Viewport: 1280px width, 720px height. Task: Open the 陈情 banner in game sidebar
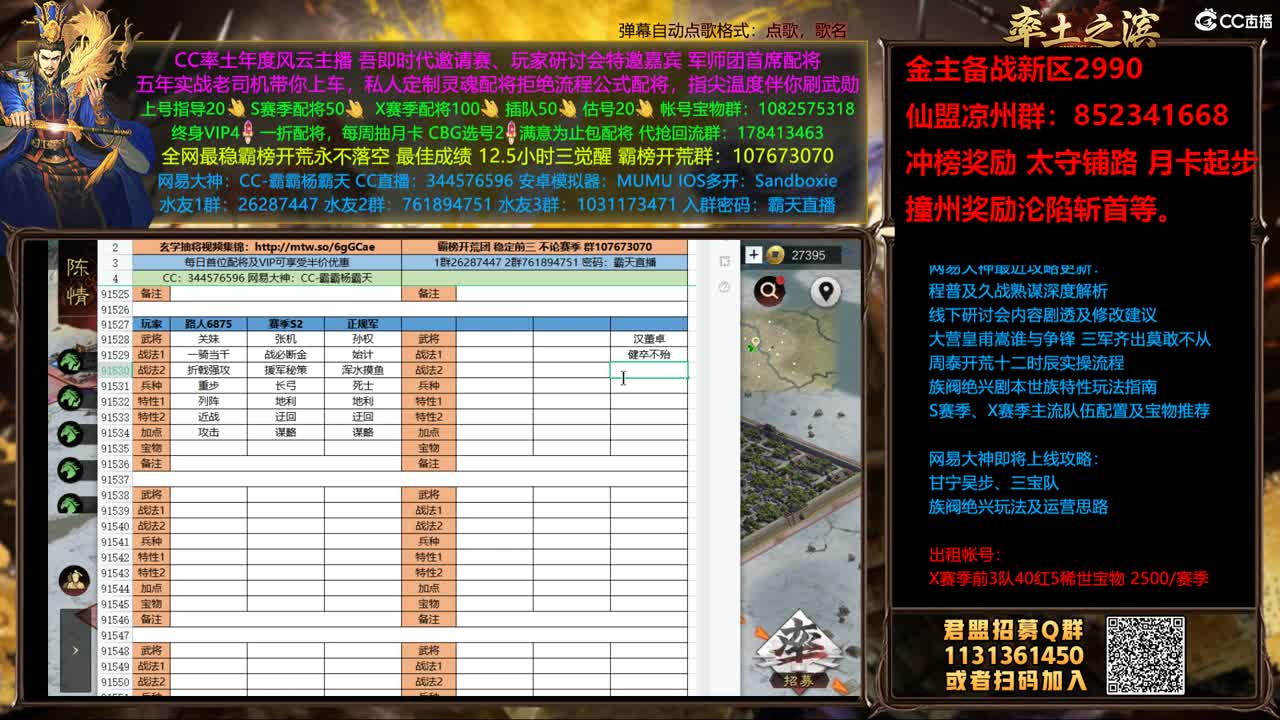pyautogui.click(x=77, y=283)
